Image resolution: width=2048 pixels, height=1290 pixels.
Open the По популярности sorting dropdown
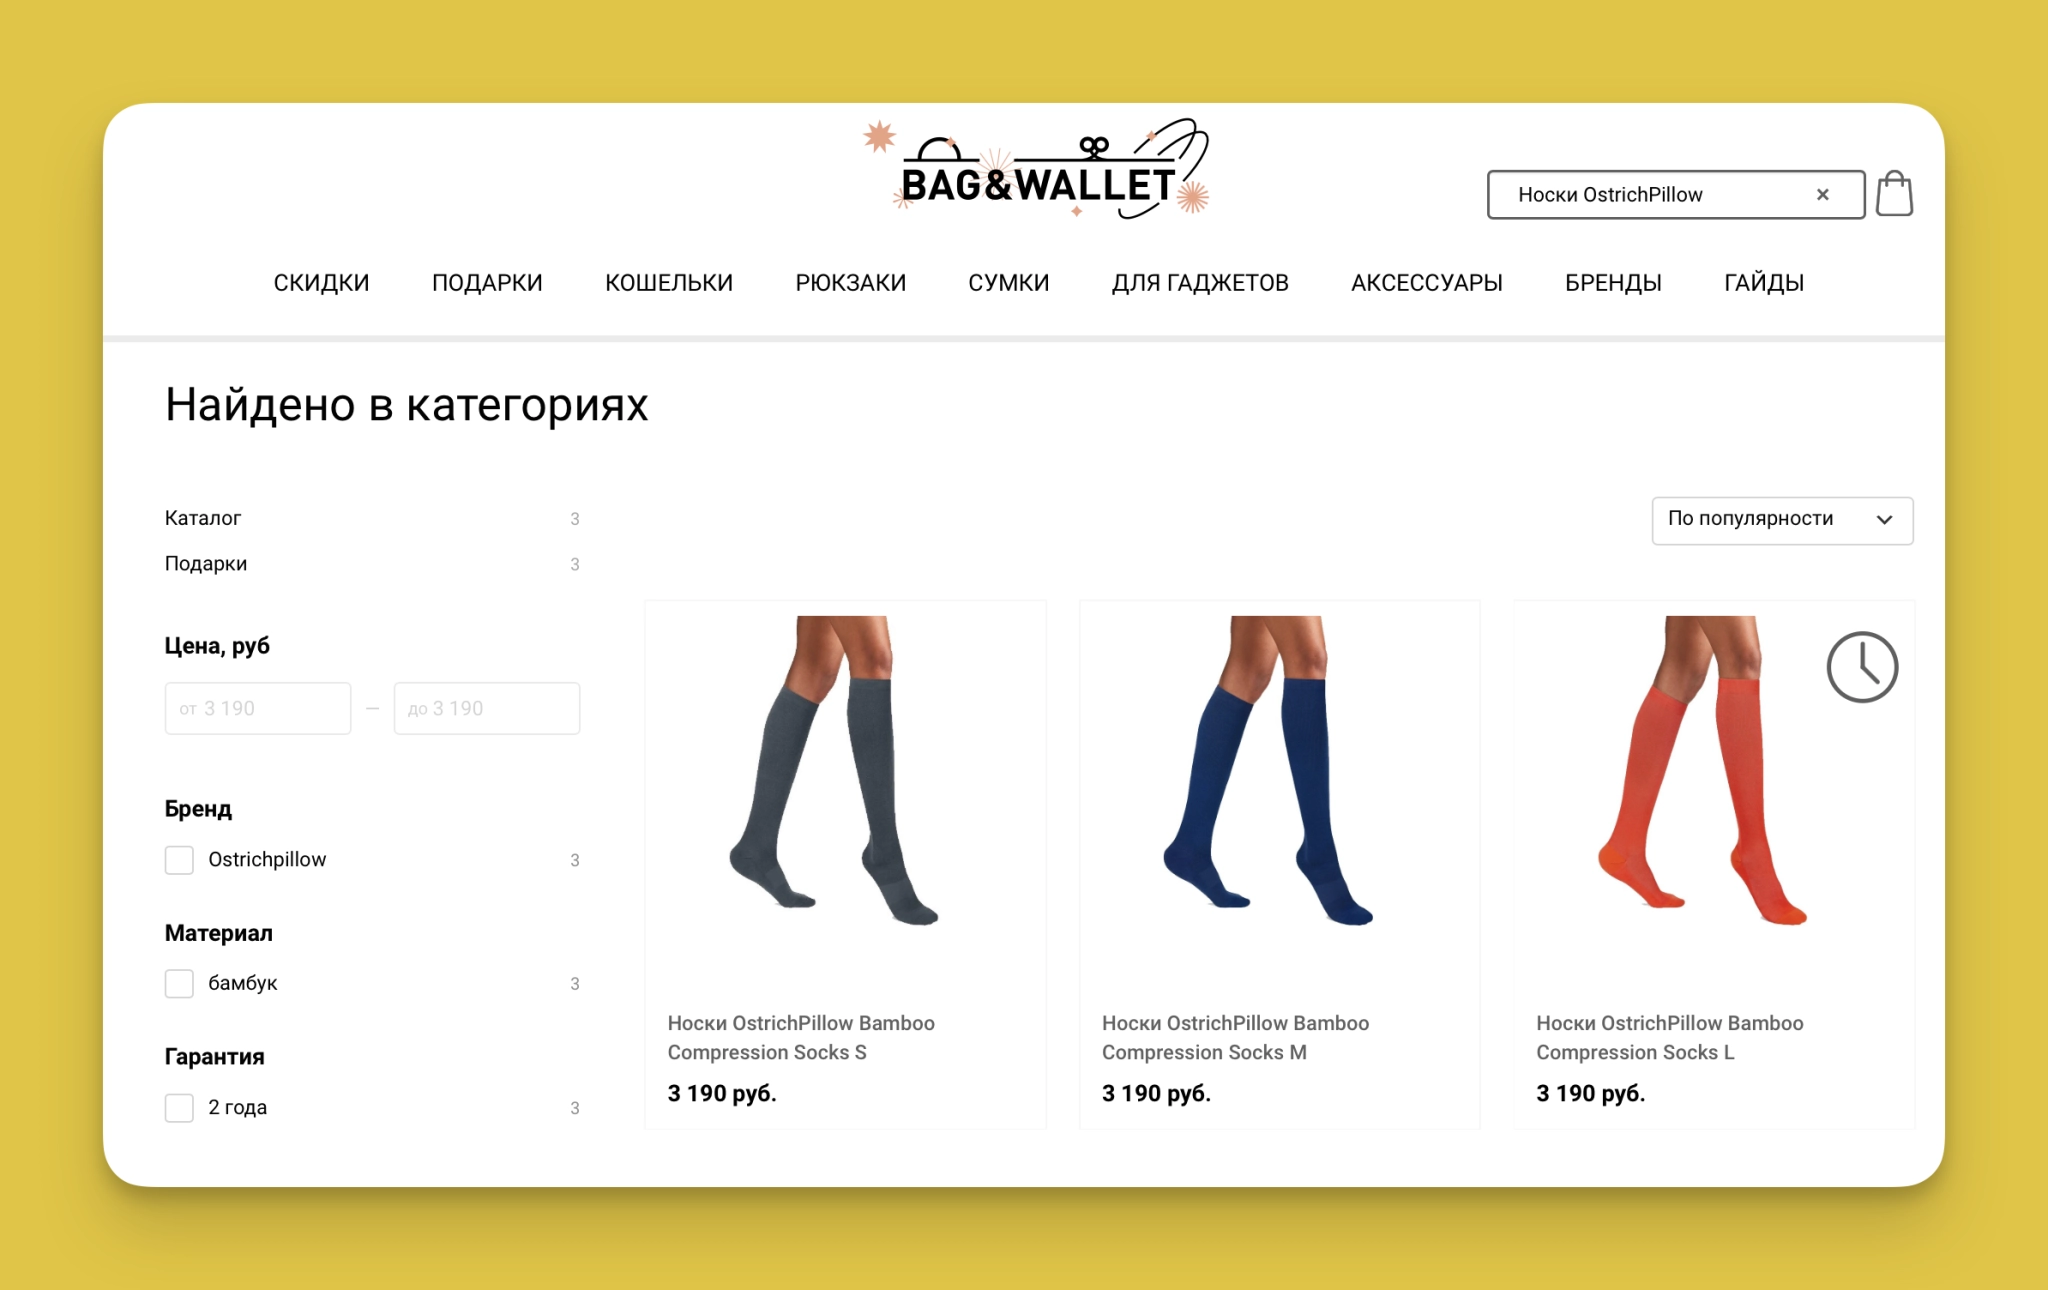pos(1782,520)
